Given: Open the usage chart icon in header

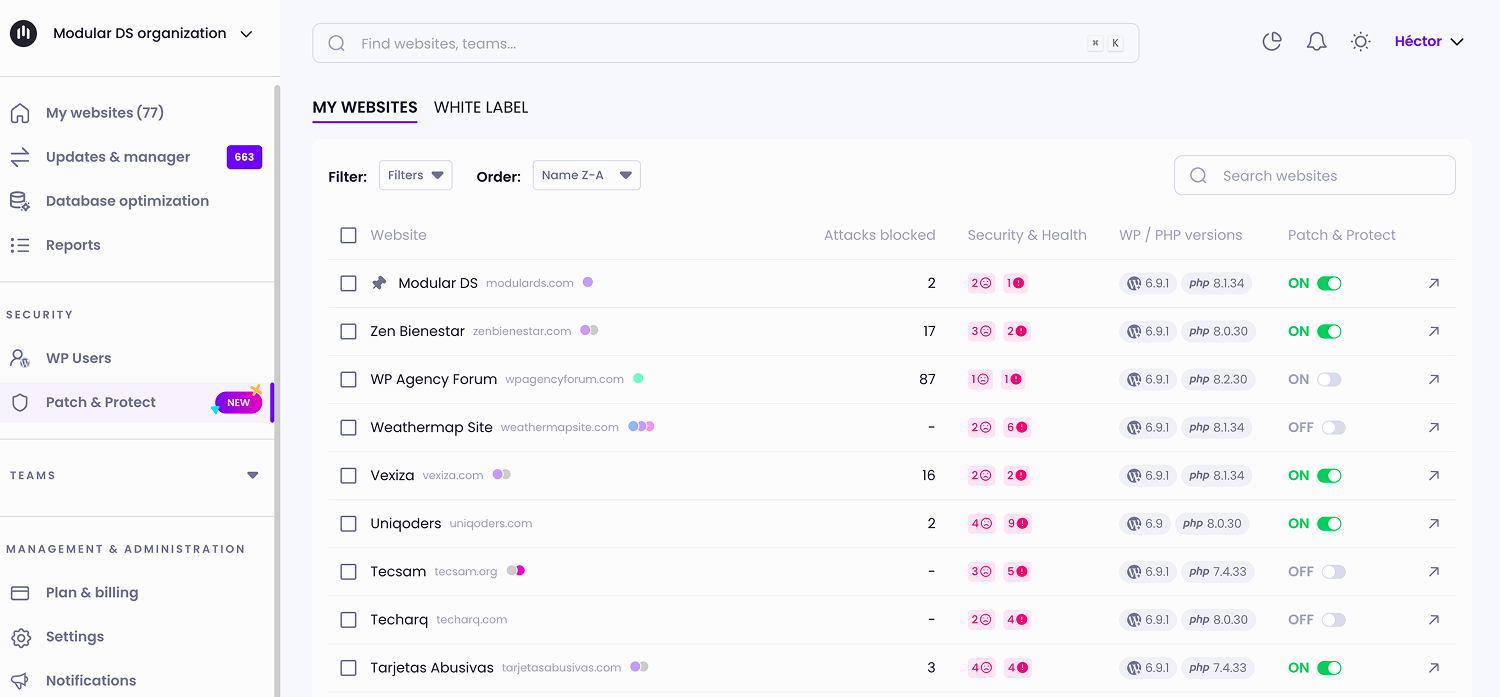Looking at the screenshot, I should [x=1272, y=41].
